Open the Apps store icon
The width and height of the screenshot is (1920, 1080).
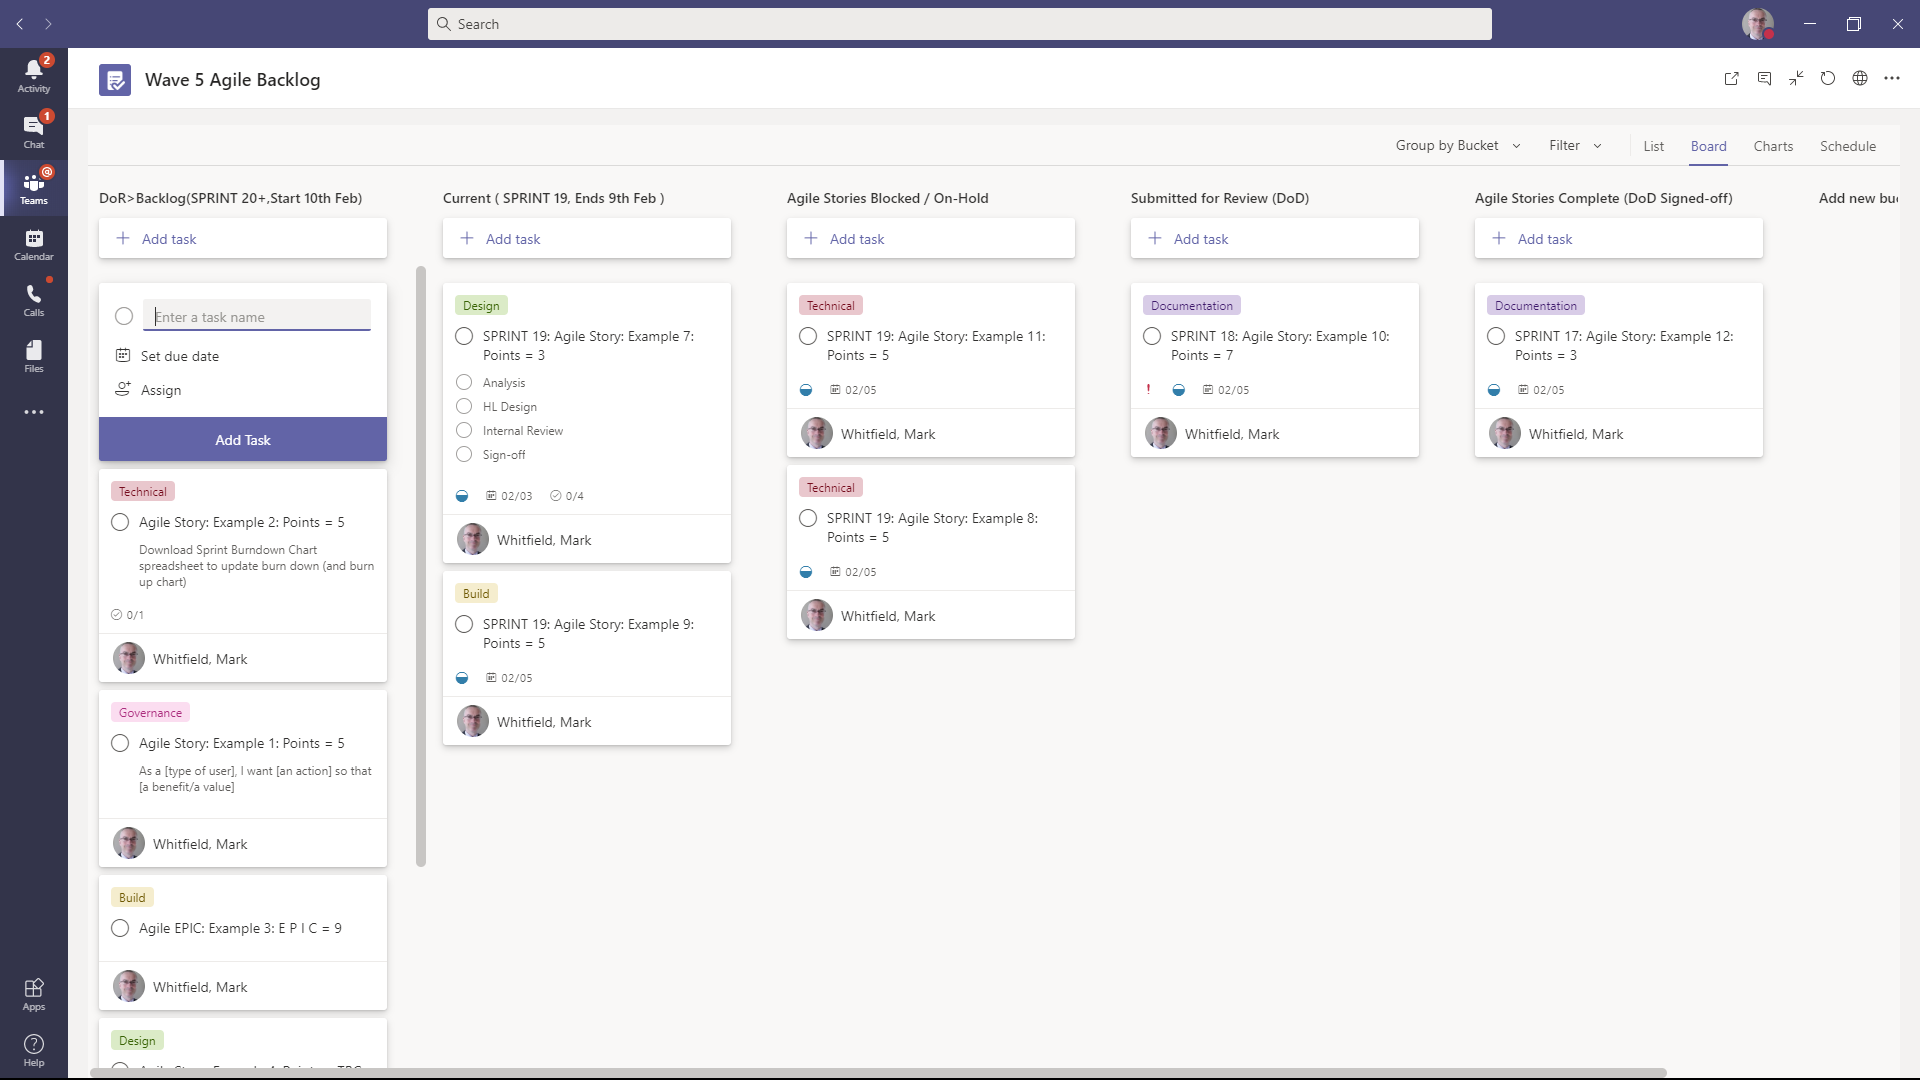(x=33, y=994)
